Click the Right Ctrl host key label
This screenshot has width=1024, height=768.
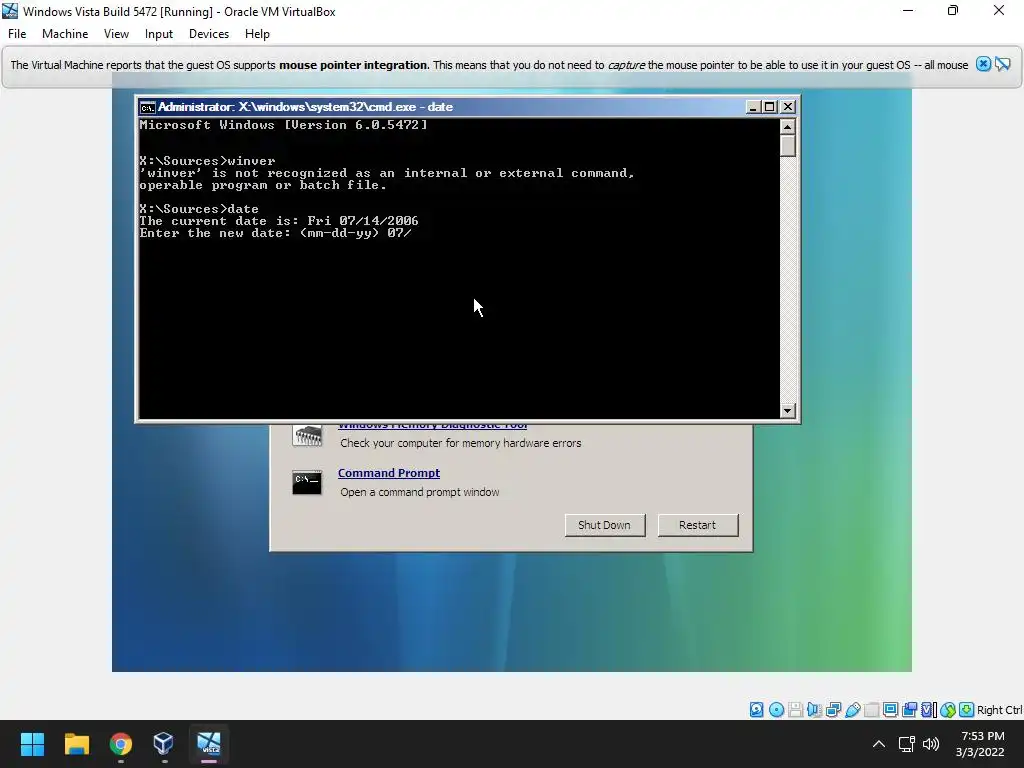click(999, 710)
